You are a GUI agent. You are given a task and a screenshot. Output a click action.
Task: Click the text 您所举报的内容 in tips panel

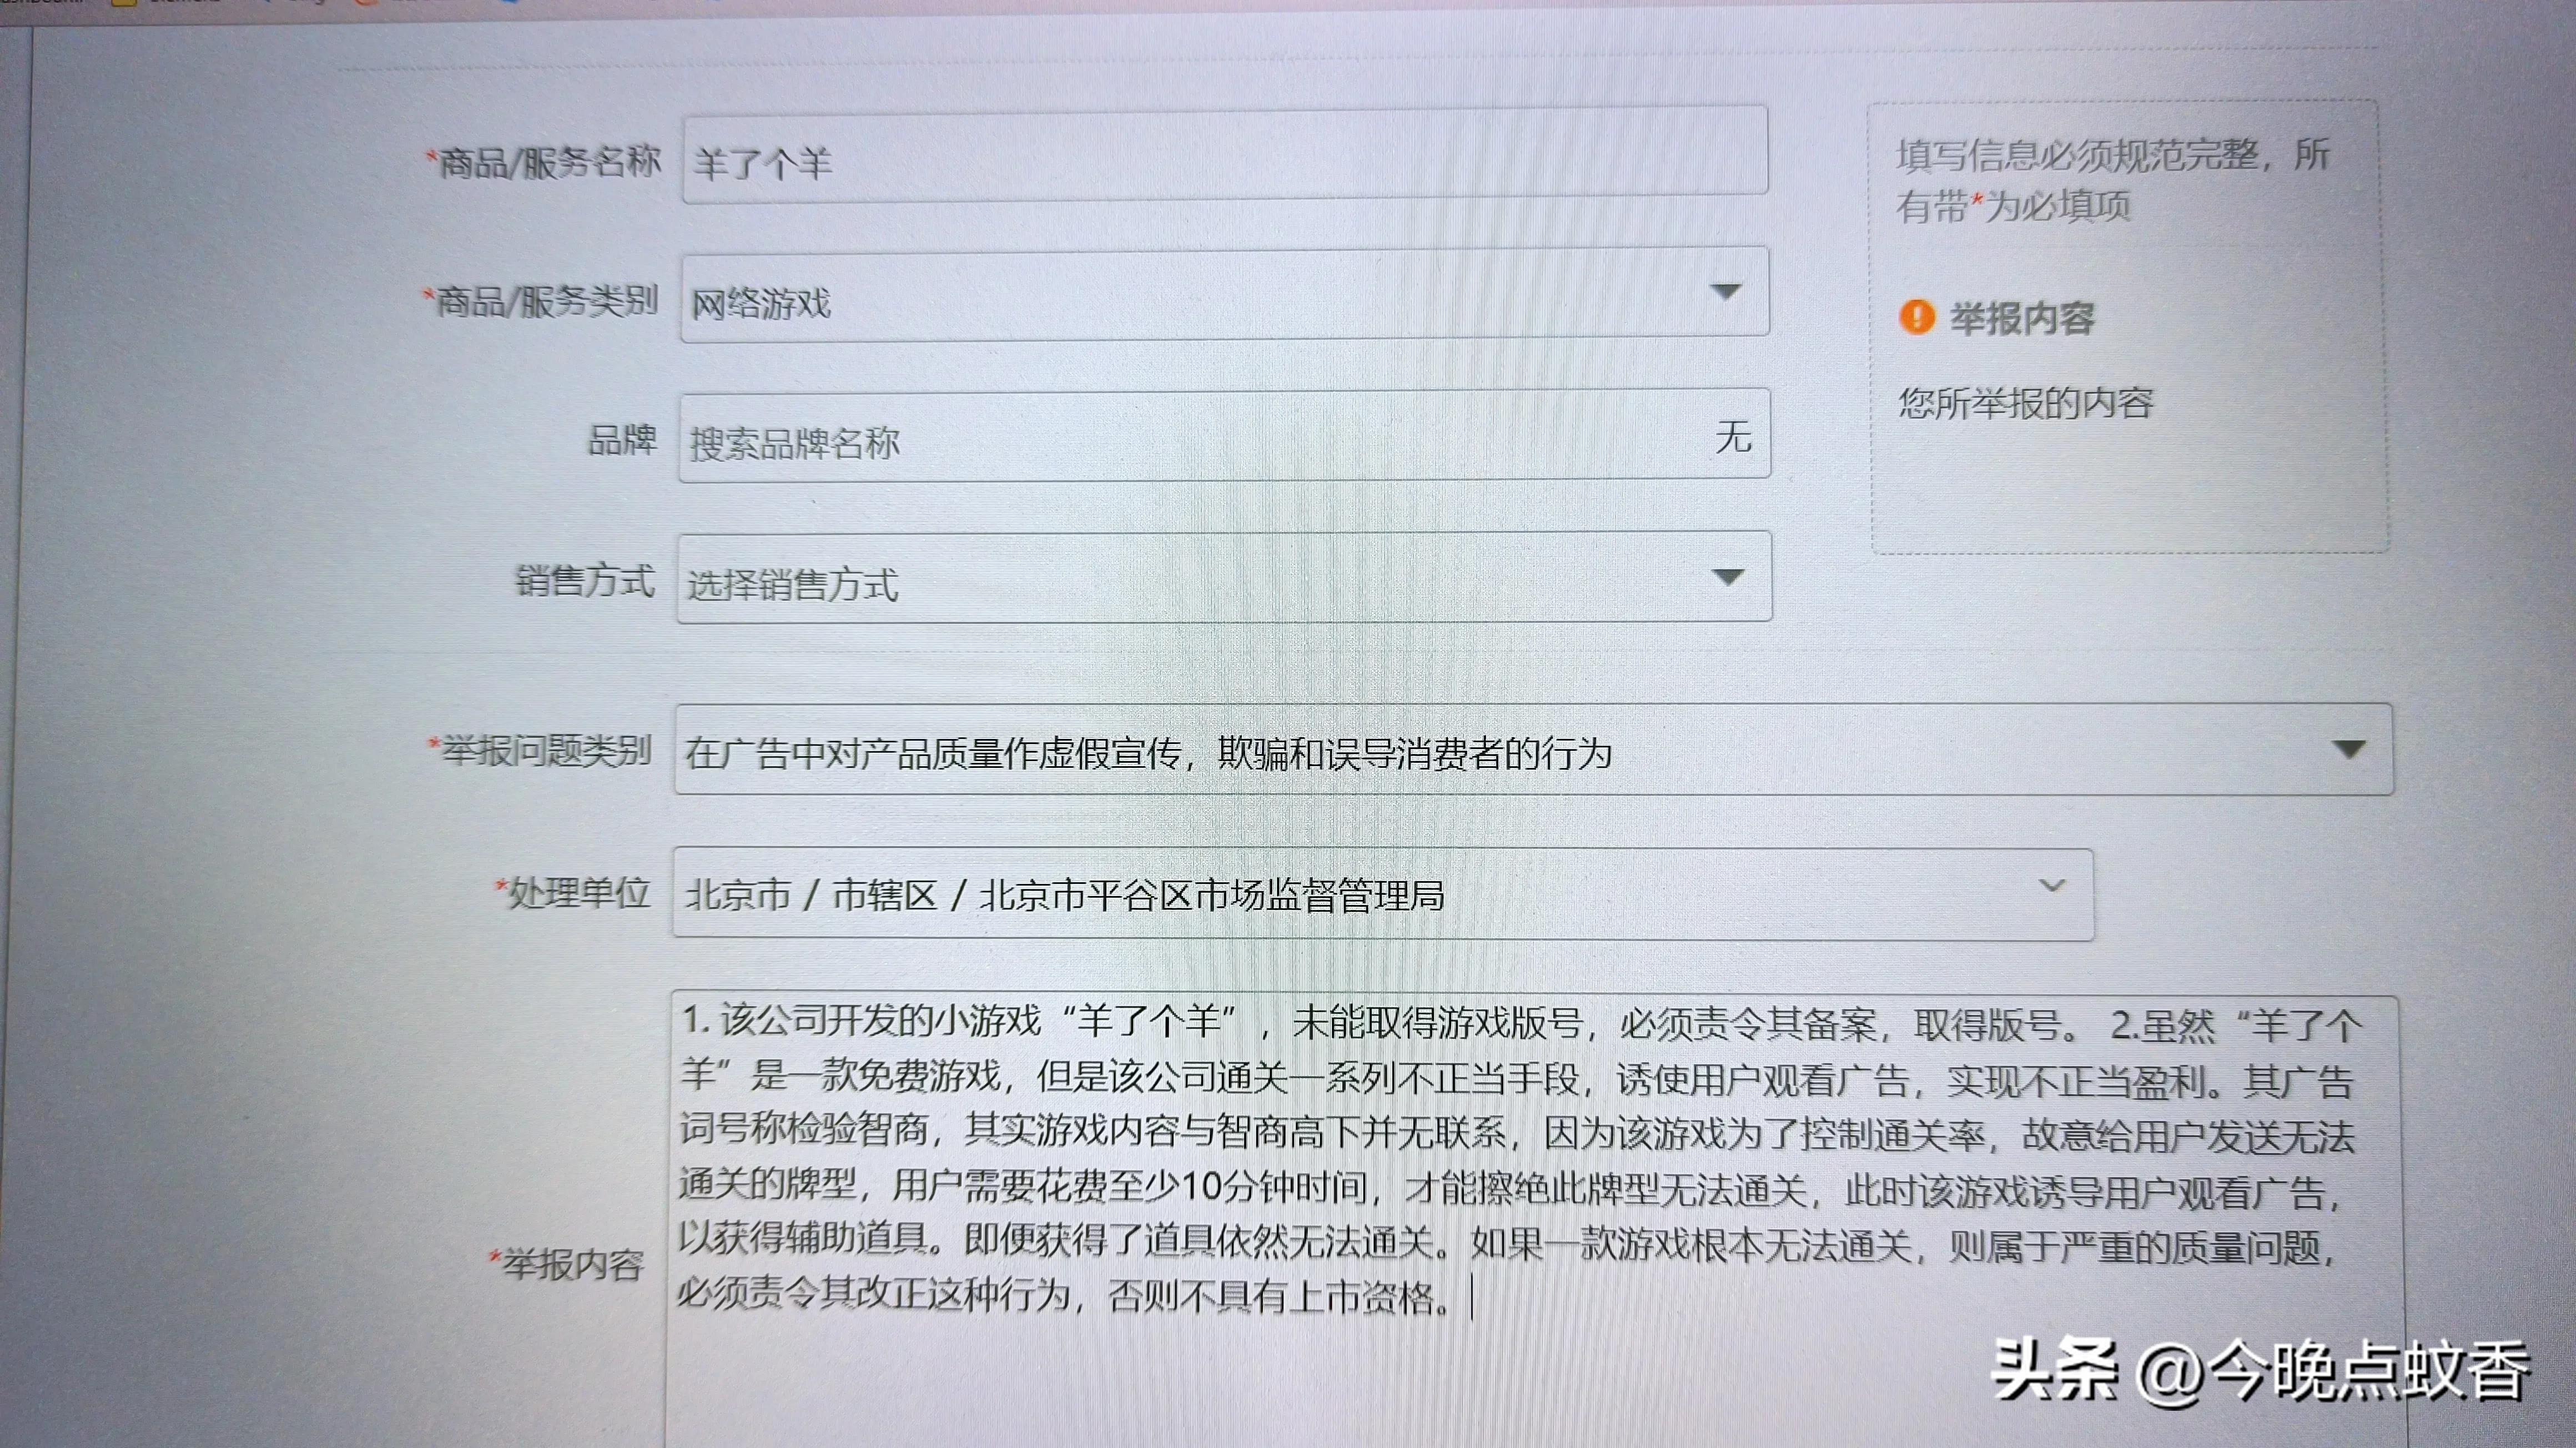2026,403
